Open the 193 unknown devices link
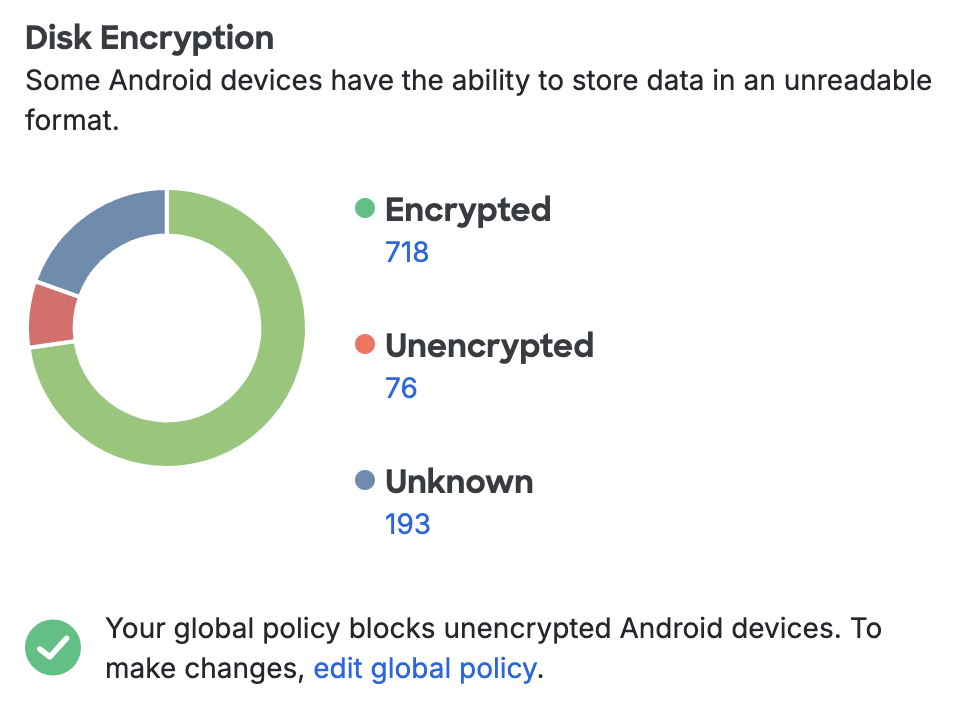Screen dimensions: 958x710 pyautogui.click(x=406, y=523)
